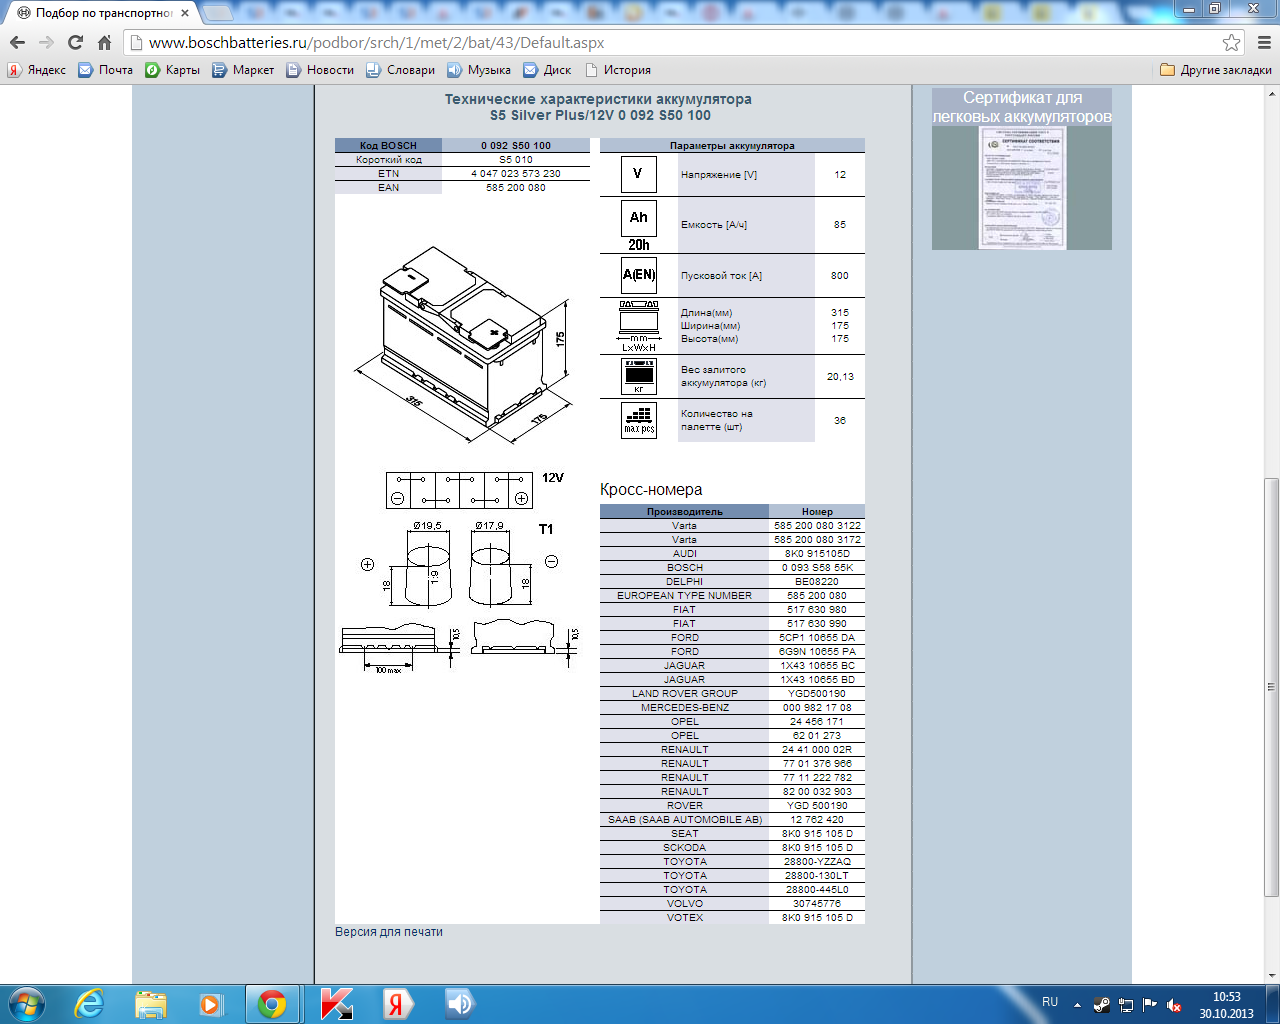The height and width of the screenshot is (1024, 1280).
Task: Close the Подбор по транспортног tab
Action: (x=185, y=13)
